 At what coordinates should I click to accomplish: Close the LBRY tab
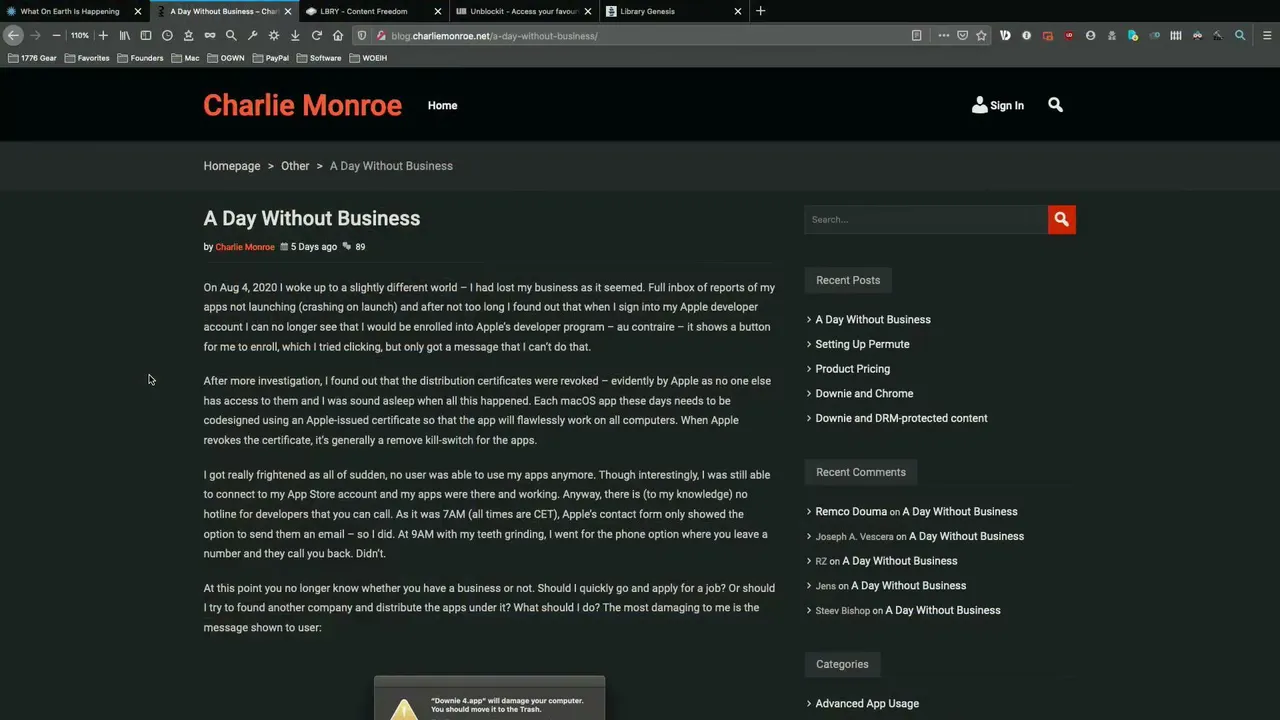click(x=438, y=11)
